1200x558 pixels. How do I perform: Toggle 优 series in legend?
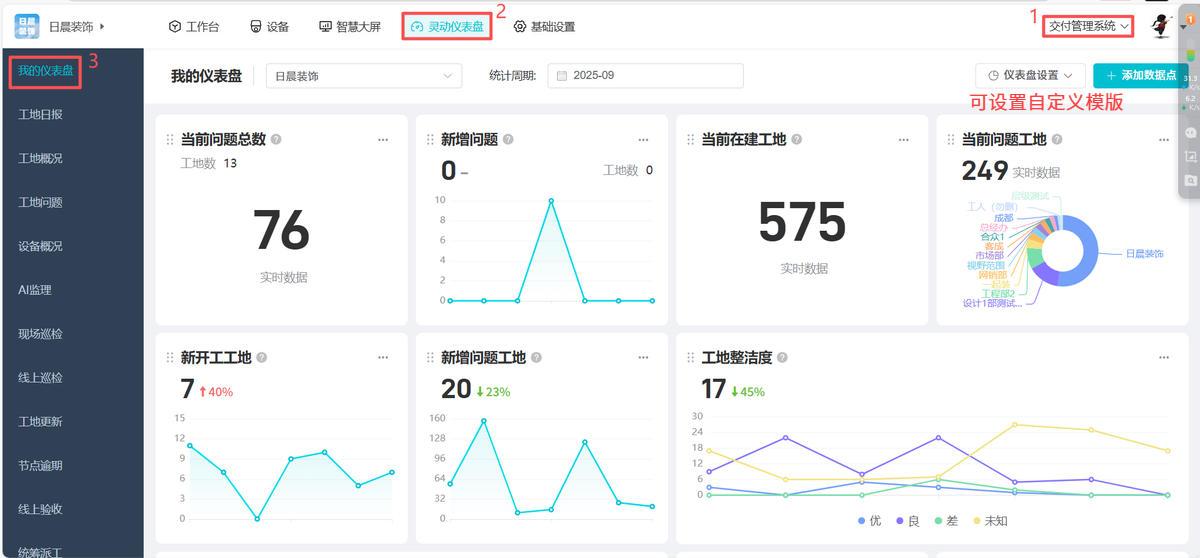point(869,521)
